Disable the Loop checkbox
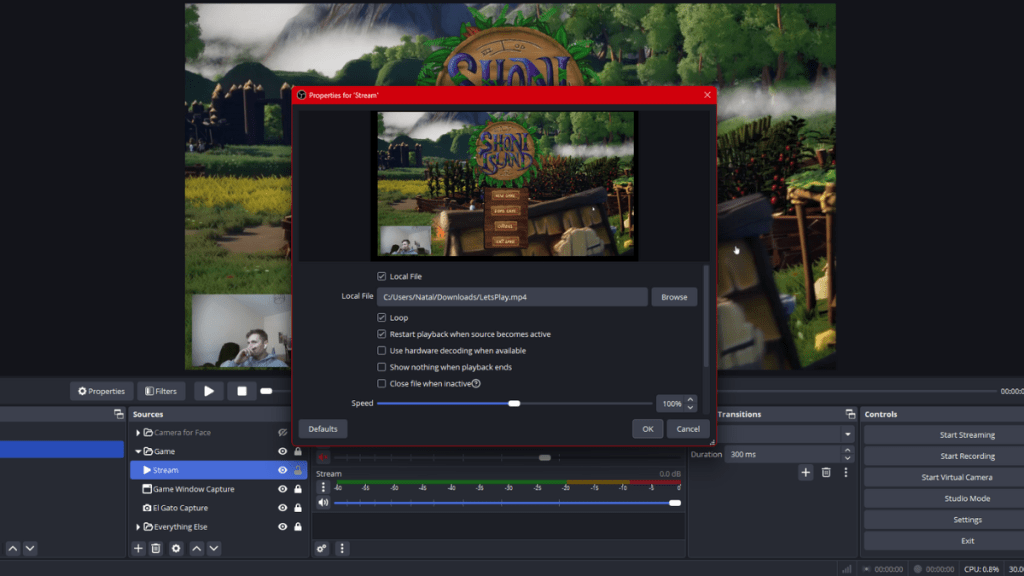This screenshot has width=1024, height=576. point(381,317)
